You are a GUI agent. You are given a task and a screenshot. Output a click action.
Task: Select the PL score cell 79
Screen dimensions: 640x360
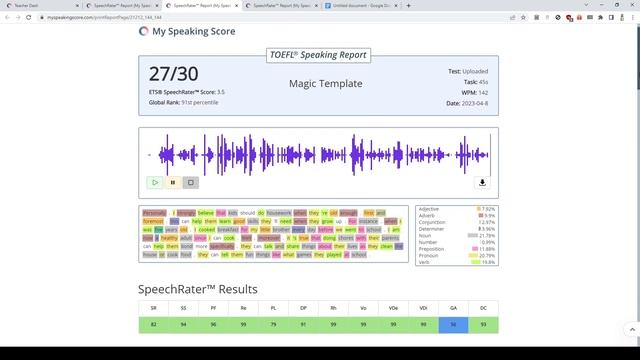click(x=273, y=325)
